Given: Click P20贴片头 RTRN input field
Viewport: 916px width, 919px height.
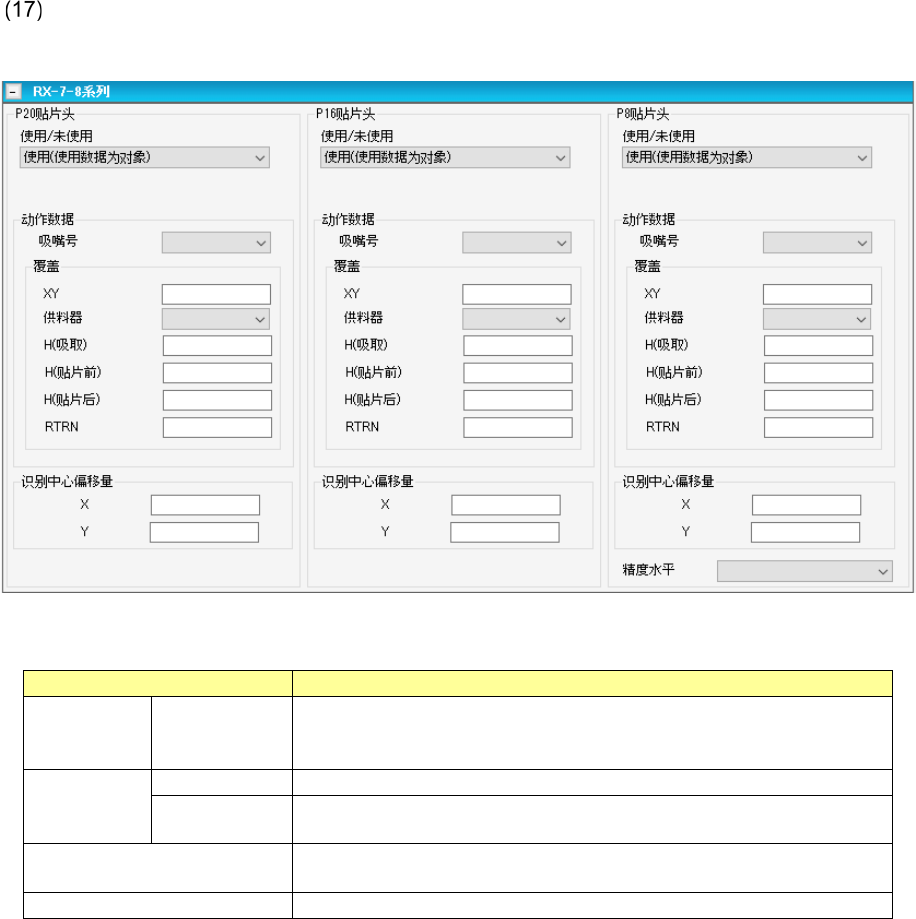Looking at the screenshot, I should (217, 428).
